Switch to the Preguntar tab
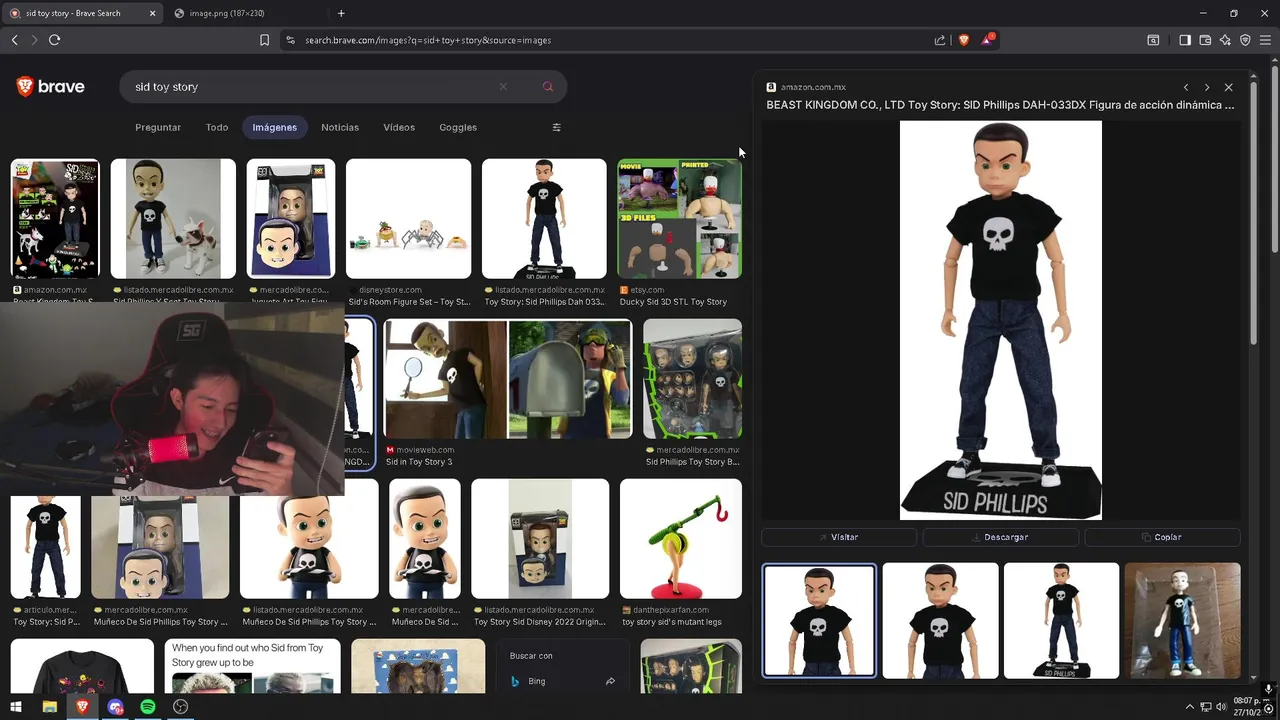The height and width of the screenshot is (720, 1280). [x=158, y=127]
